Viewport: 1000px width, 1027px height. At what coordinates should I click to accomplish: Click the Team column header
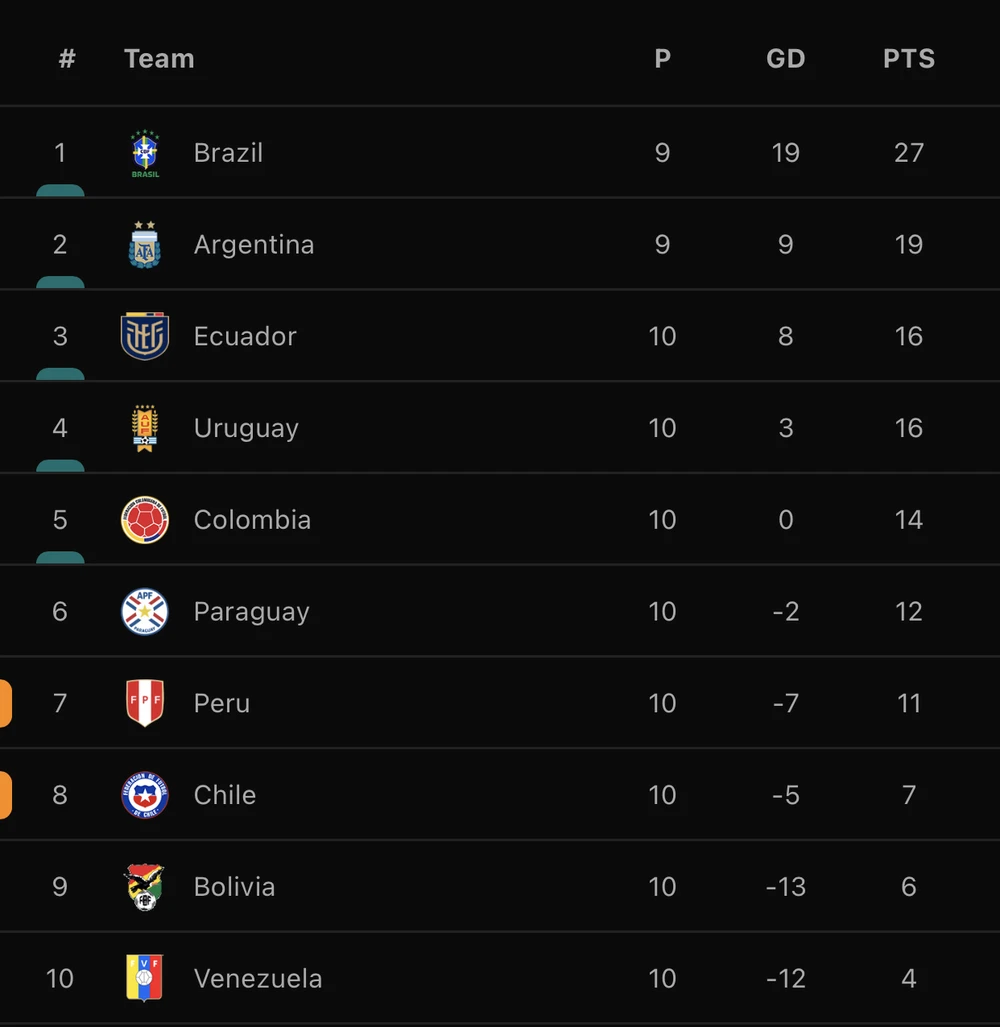tap(159, 59)
